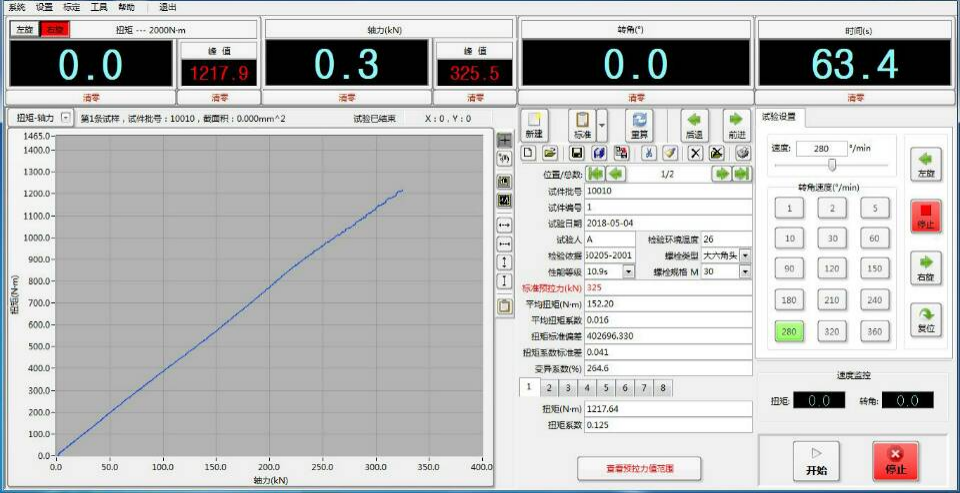This screenshot has width=960, height=493.
Task: Toggle the red 右旋 direction button at top left
Action: tap(53, 29)
